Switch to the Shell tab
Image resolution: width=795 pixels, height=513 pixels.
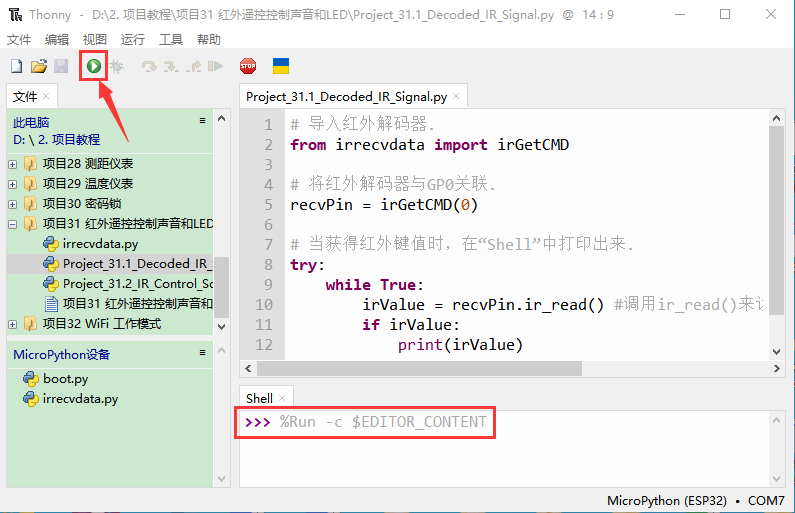point(259,398)
